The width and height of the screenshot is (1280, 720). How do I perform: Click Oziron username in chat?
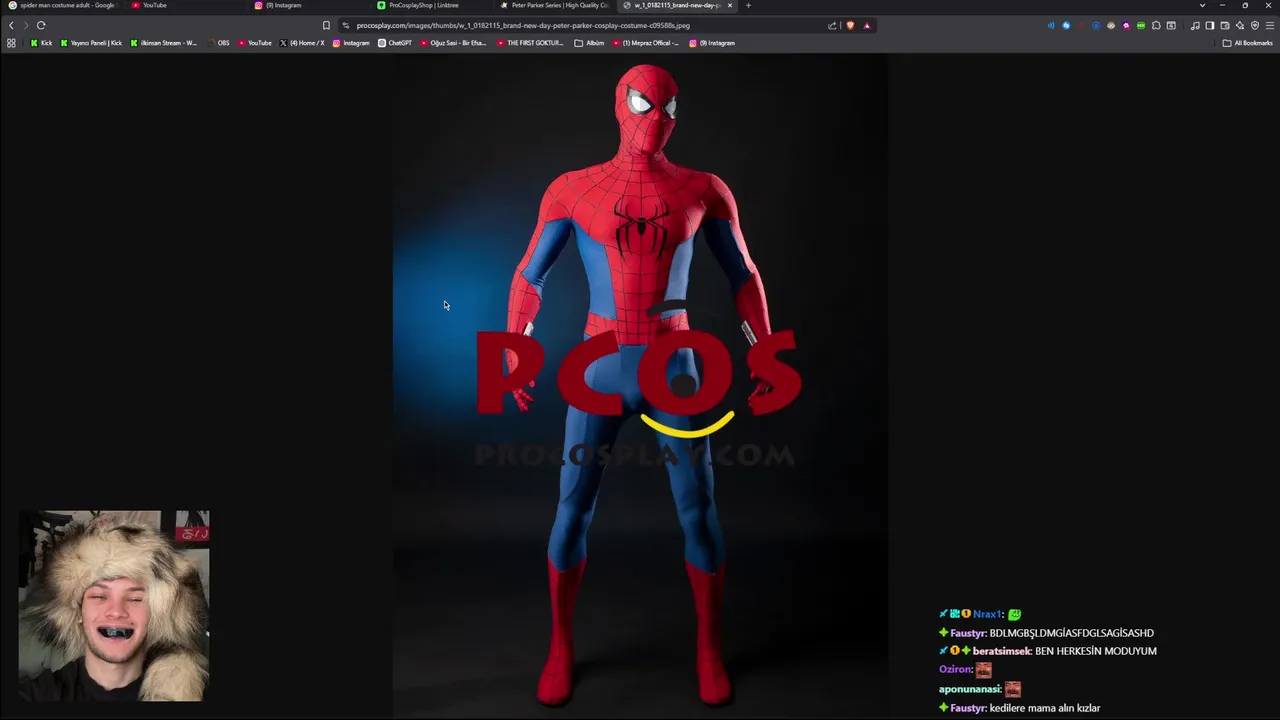(x=955, y=669)
